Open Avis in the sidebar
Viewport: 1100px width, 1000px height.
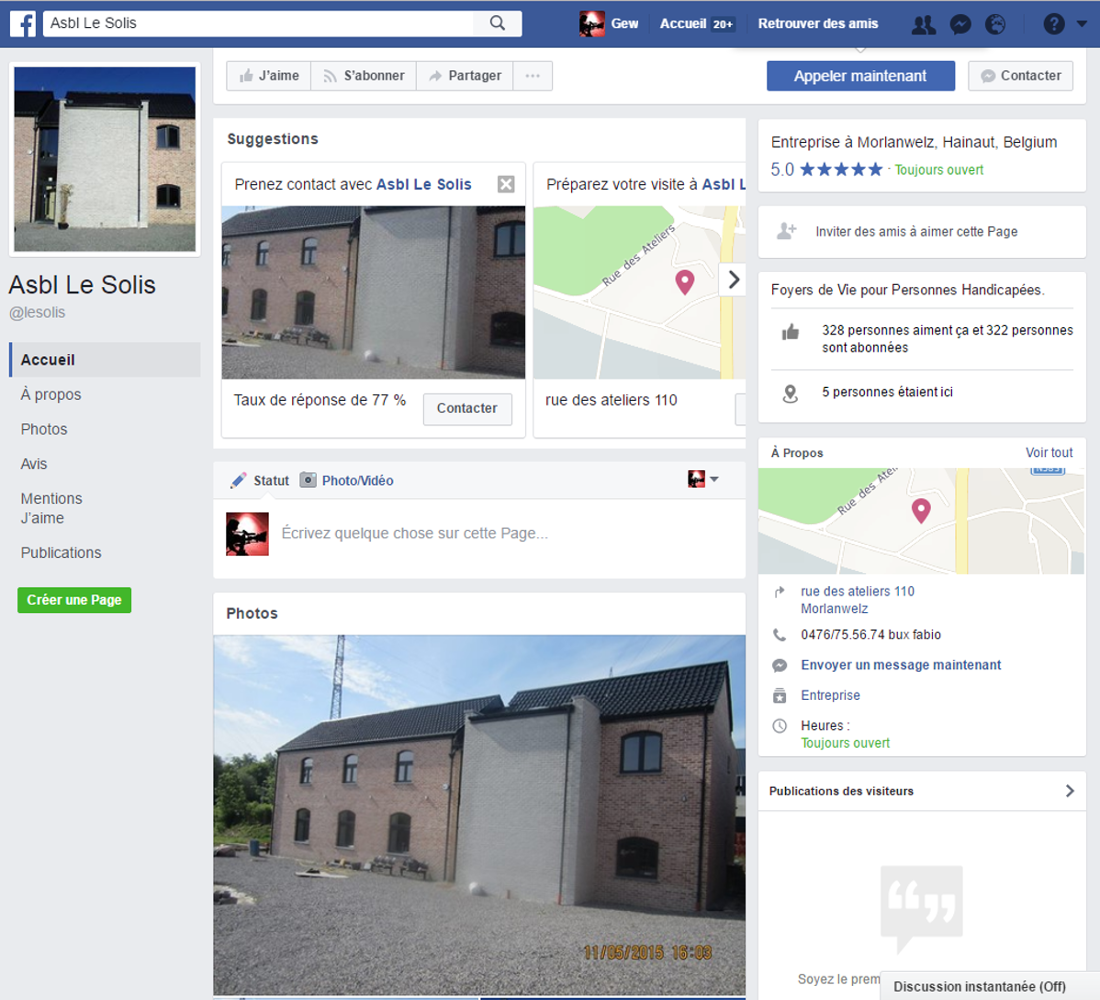point(34,464)
